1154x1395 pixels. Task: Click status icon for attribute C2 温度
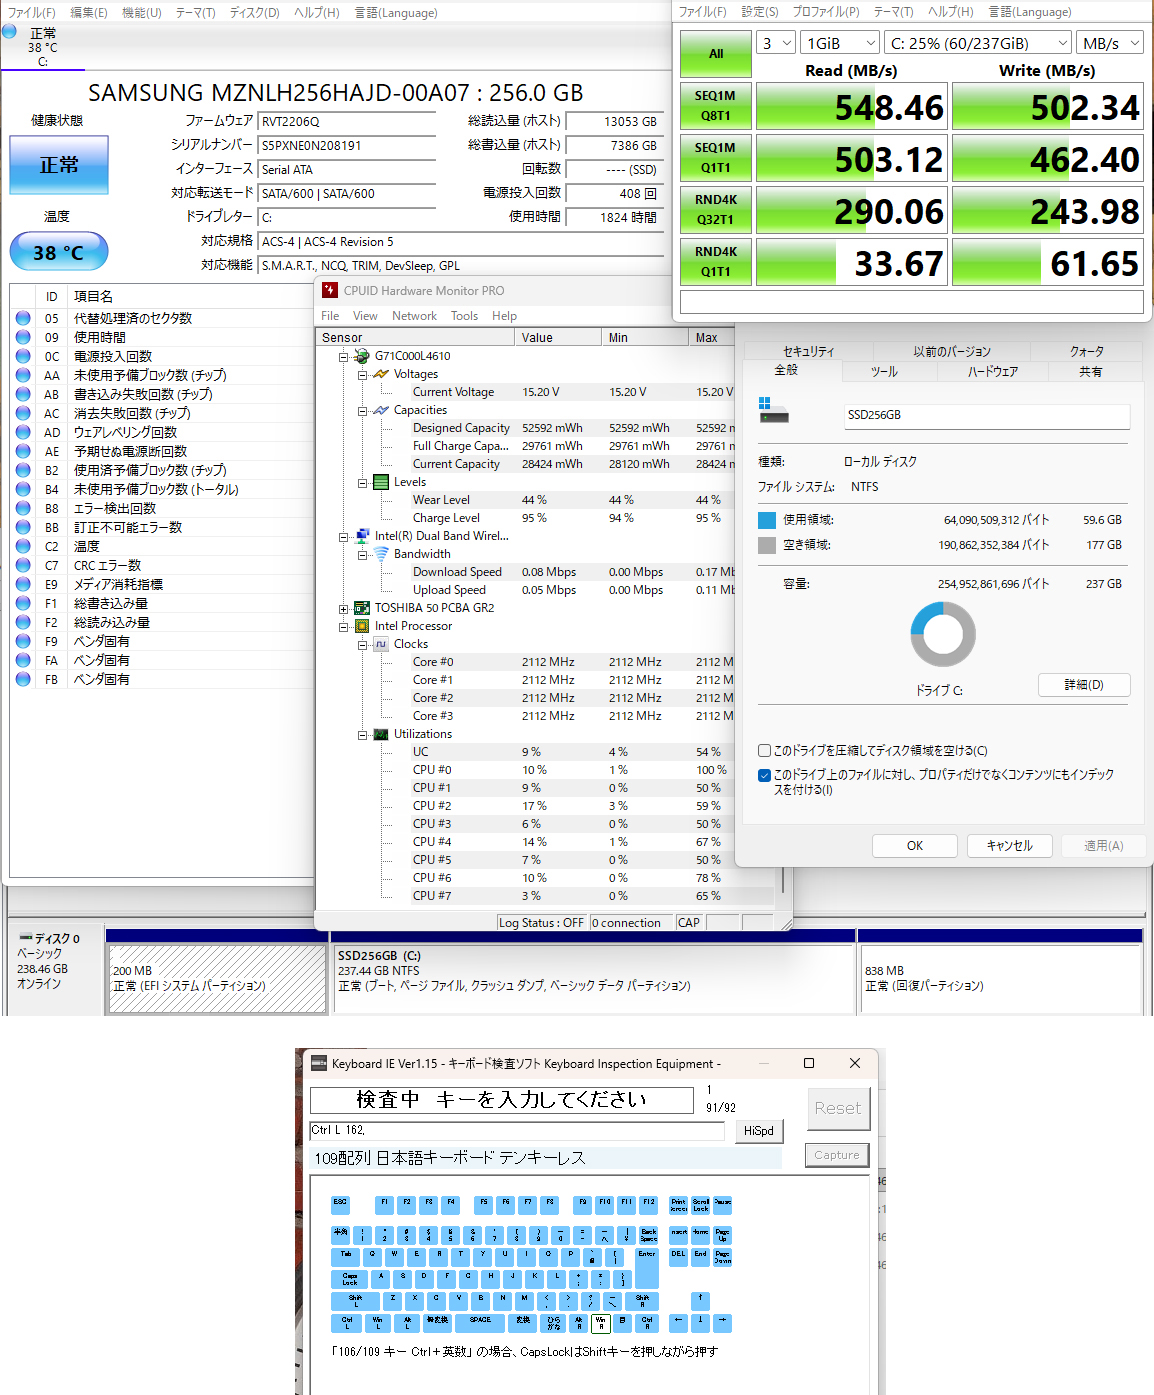pyautogui.click(x=23, y=546)
